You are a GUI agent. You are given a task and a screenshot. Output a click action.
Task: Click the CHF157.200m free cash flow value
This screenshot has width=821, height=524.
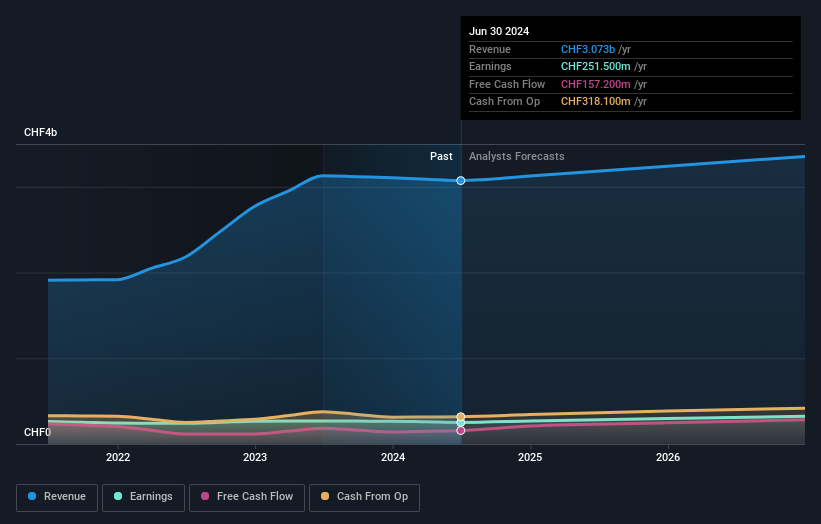coord(595,84)
